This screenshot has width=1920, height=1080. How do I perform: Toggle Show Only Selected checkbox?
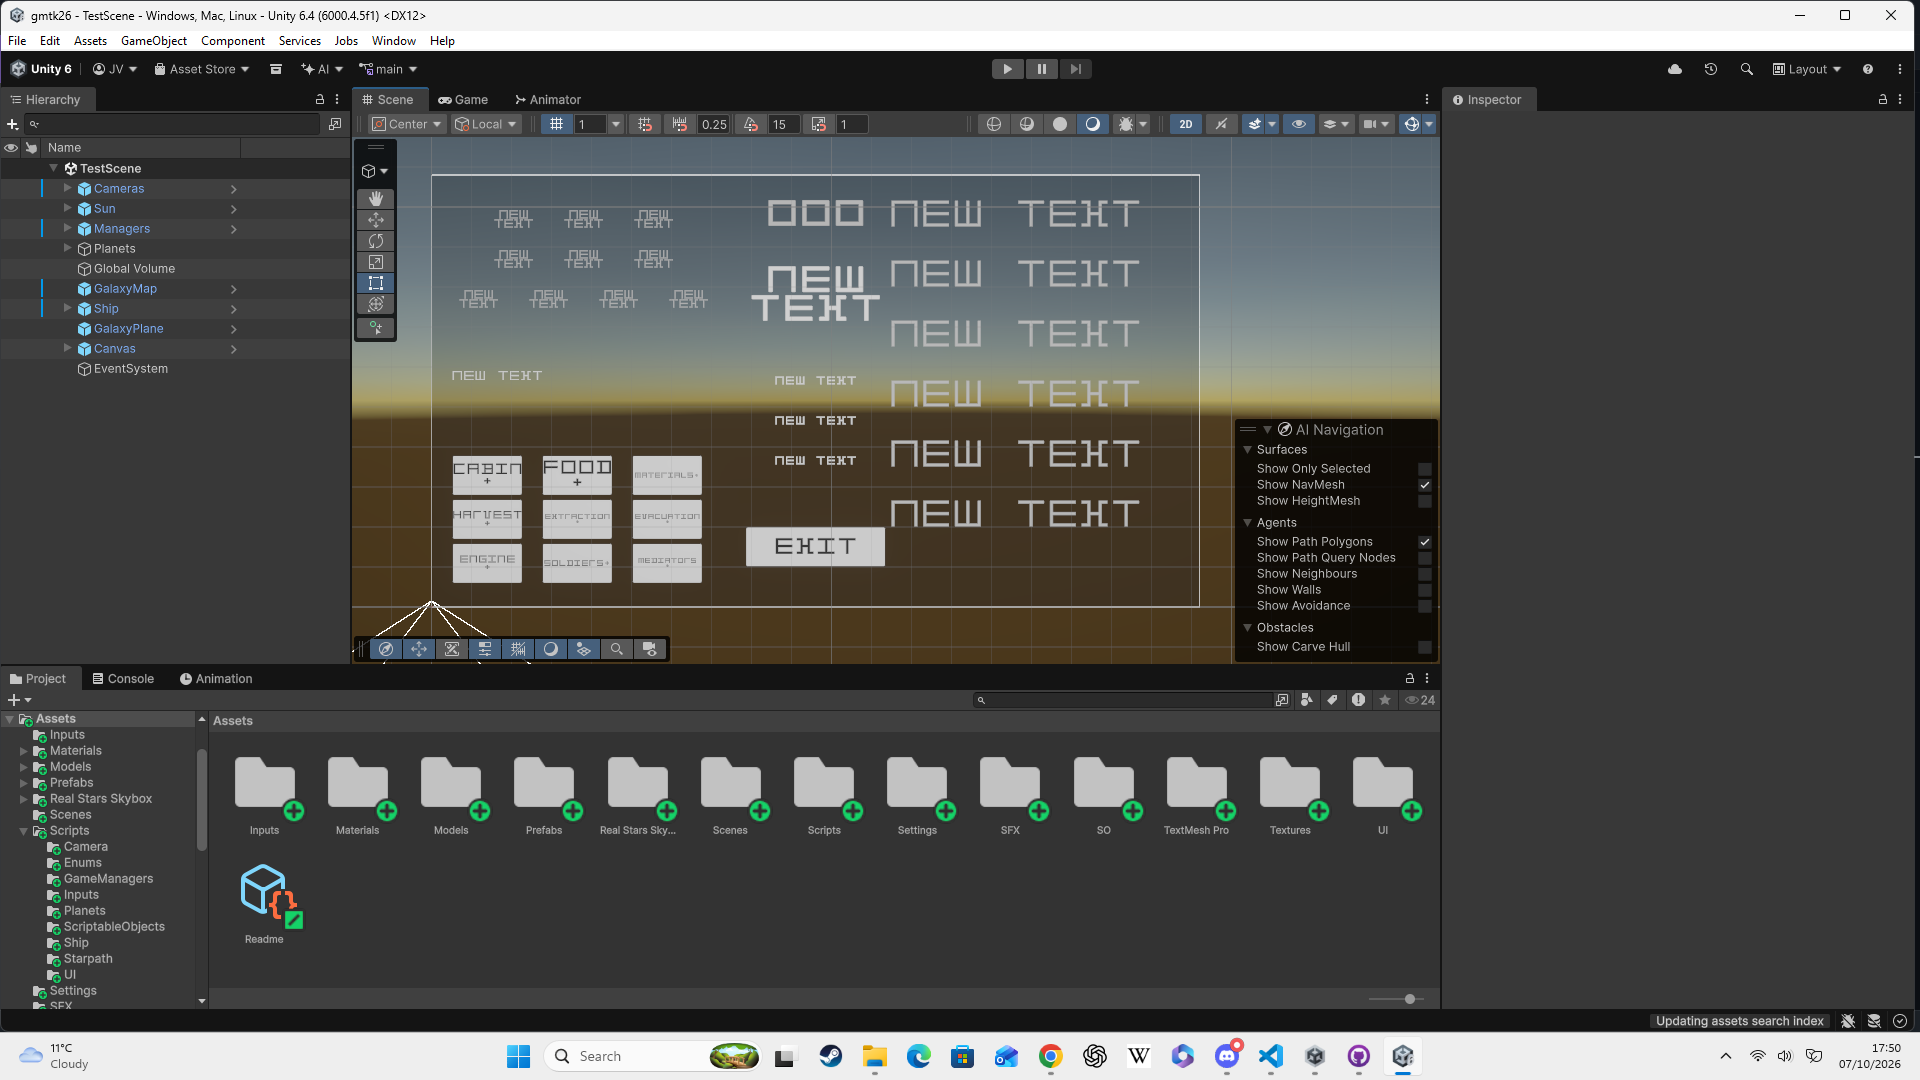tap(1425, 469)
